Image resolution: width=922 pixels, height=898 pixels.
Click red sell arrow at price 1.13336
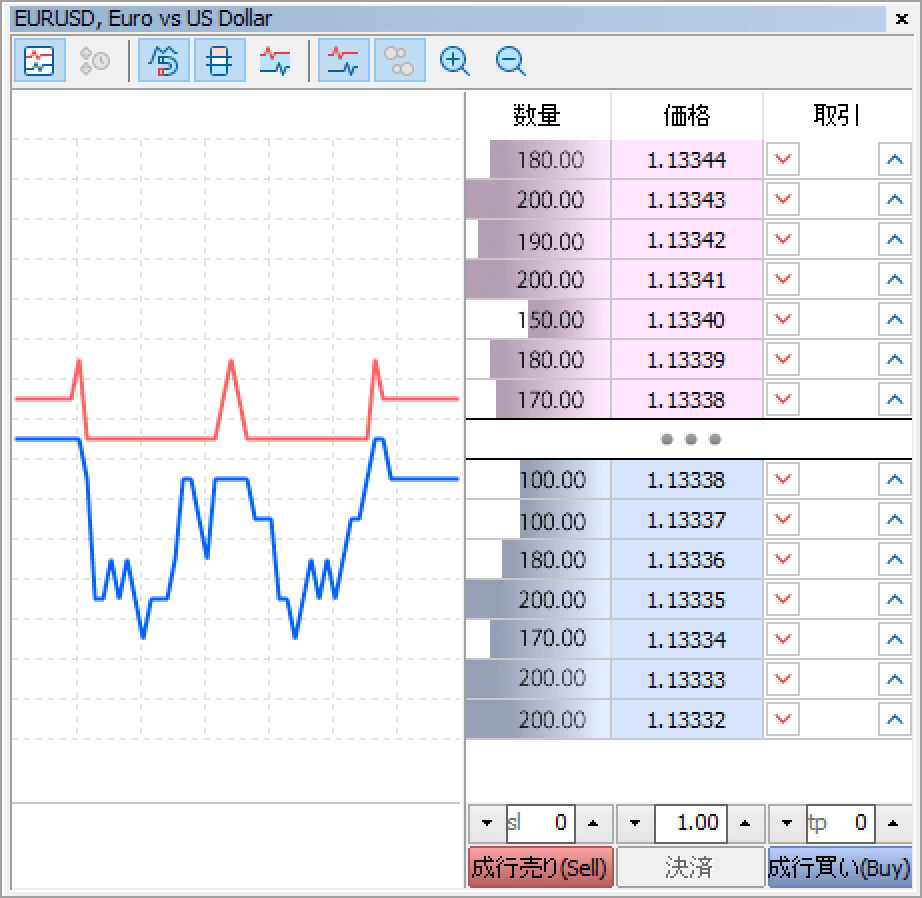pyautogui.click(x=783, y=559)
